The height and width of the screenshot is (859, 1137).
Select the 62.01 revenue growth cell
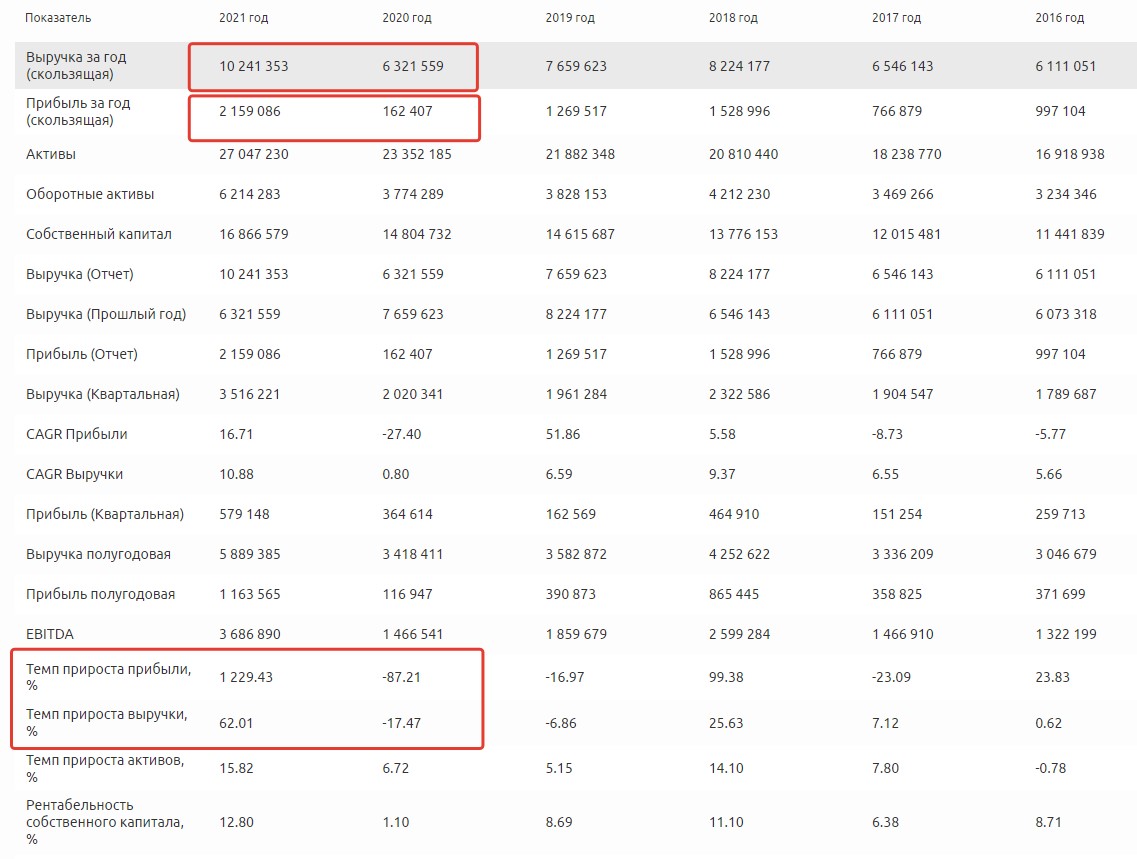235,723
